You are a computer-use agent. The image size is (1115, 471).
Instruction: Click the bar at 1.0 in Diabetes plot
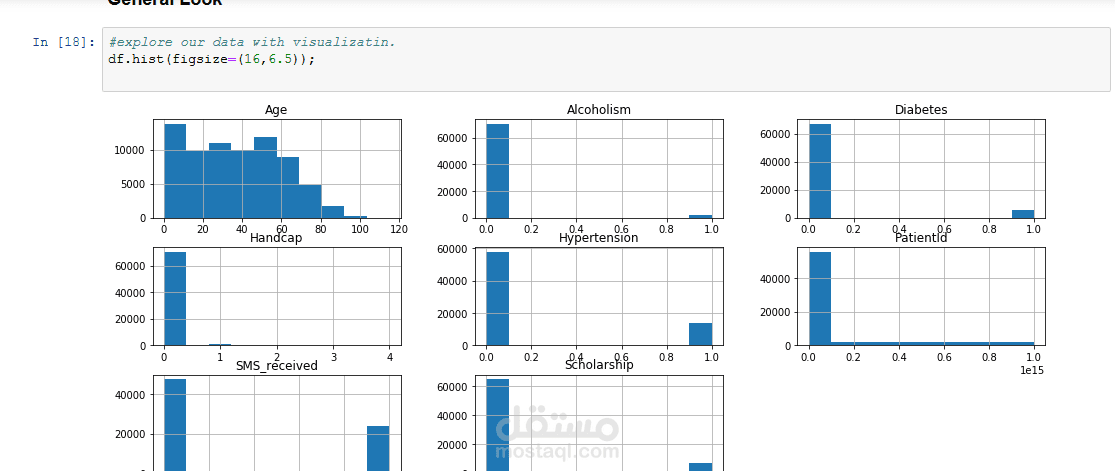tap(1023, 214)
